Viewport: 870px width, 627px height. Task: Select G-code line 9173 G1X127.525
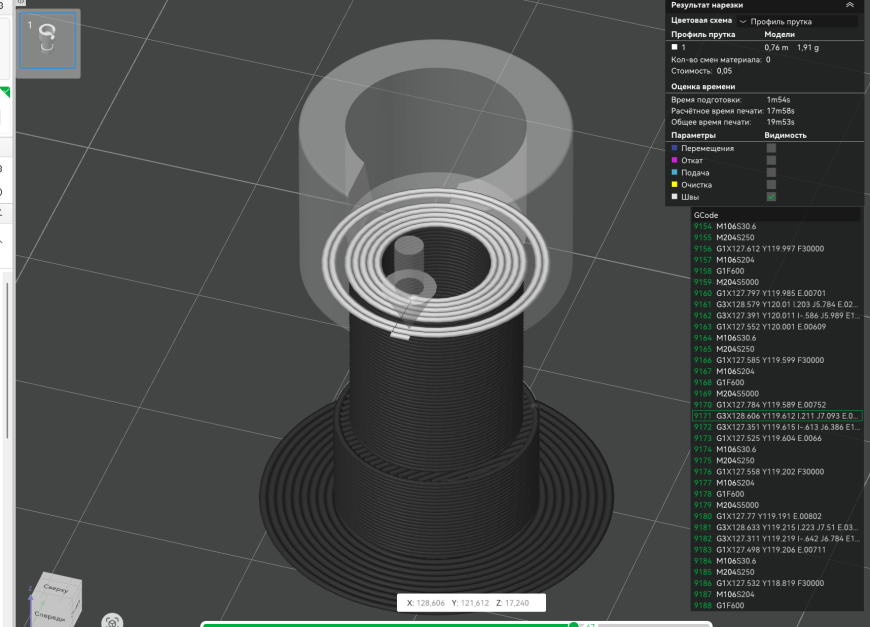pyautogui.click(x=777, y=438)
